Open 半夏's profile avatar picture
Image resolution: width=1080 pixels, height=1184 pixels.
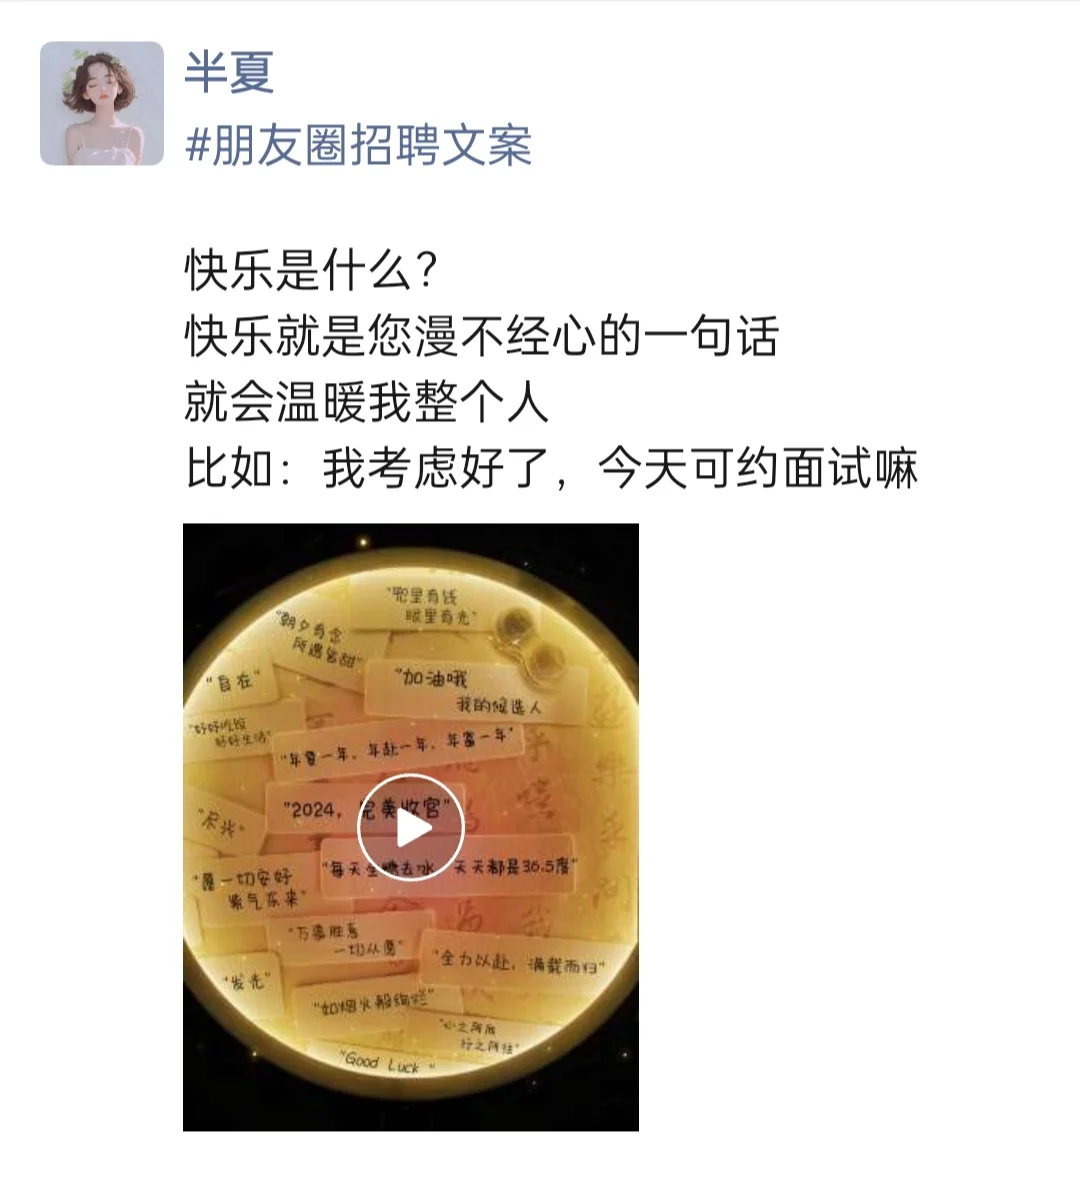coord(102,103)
